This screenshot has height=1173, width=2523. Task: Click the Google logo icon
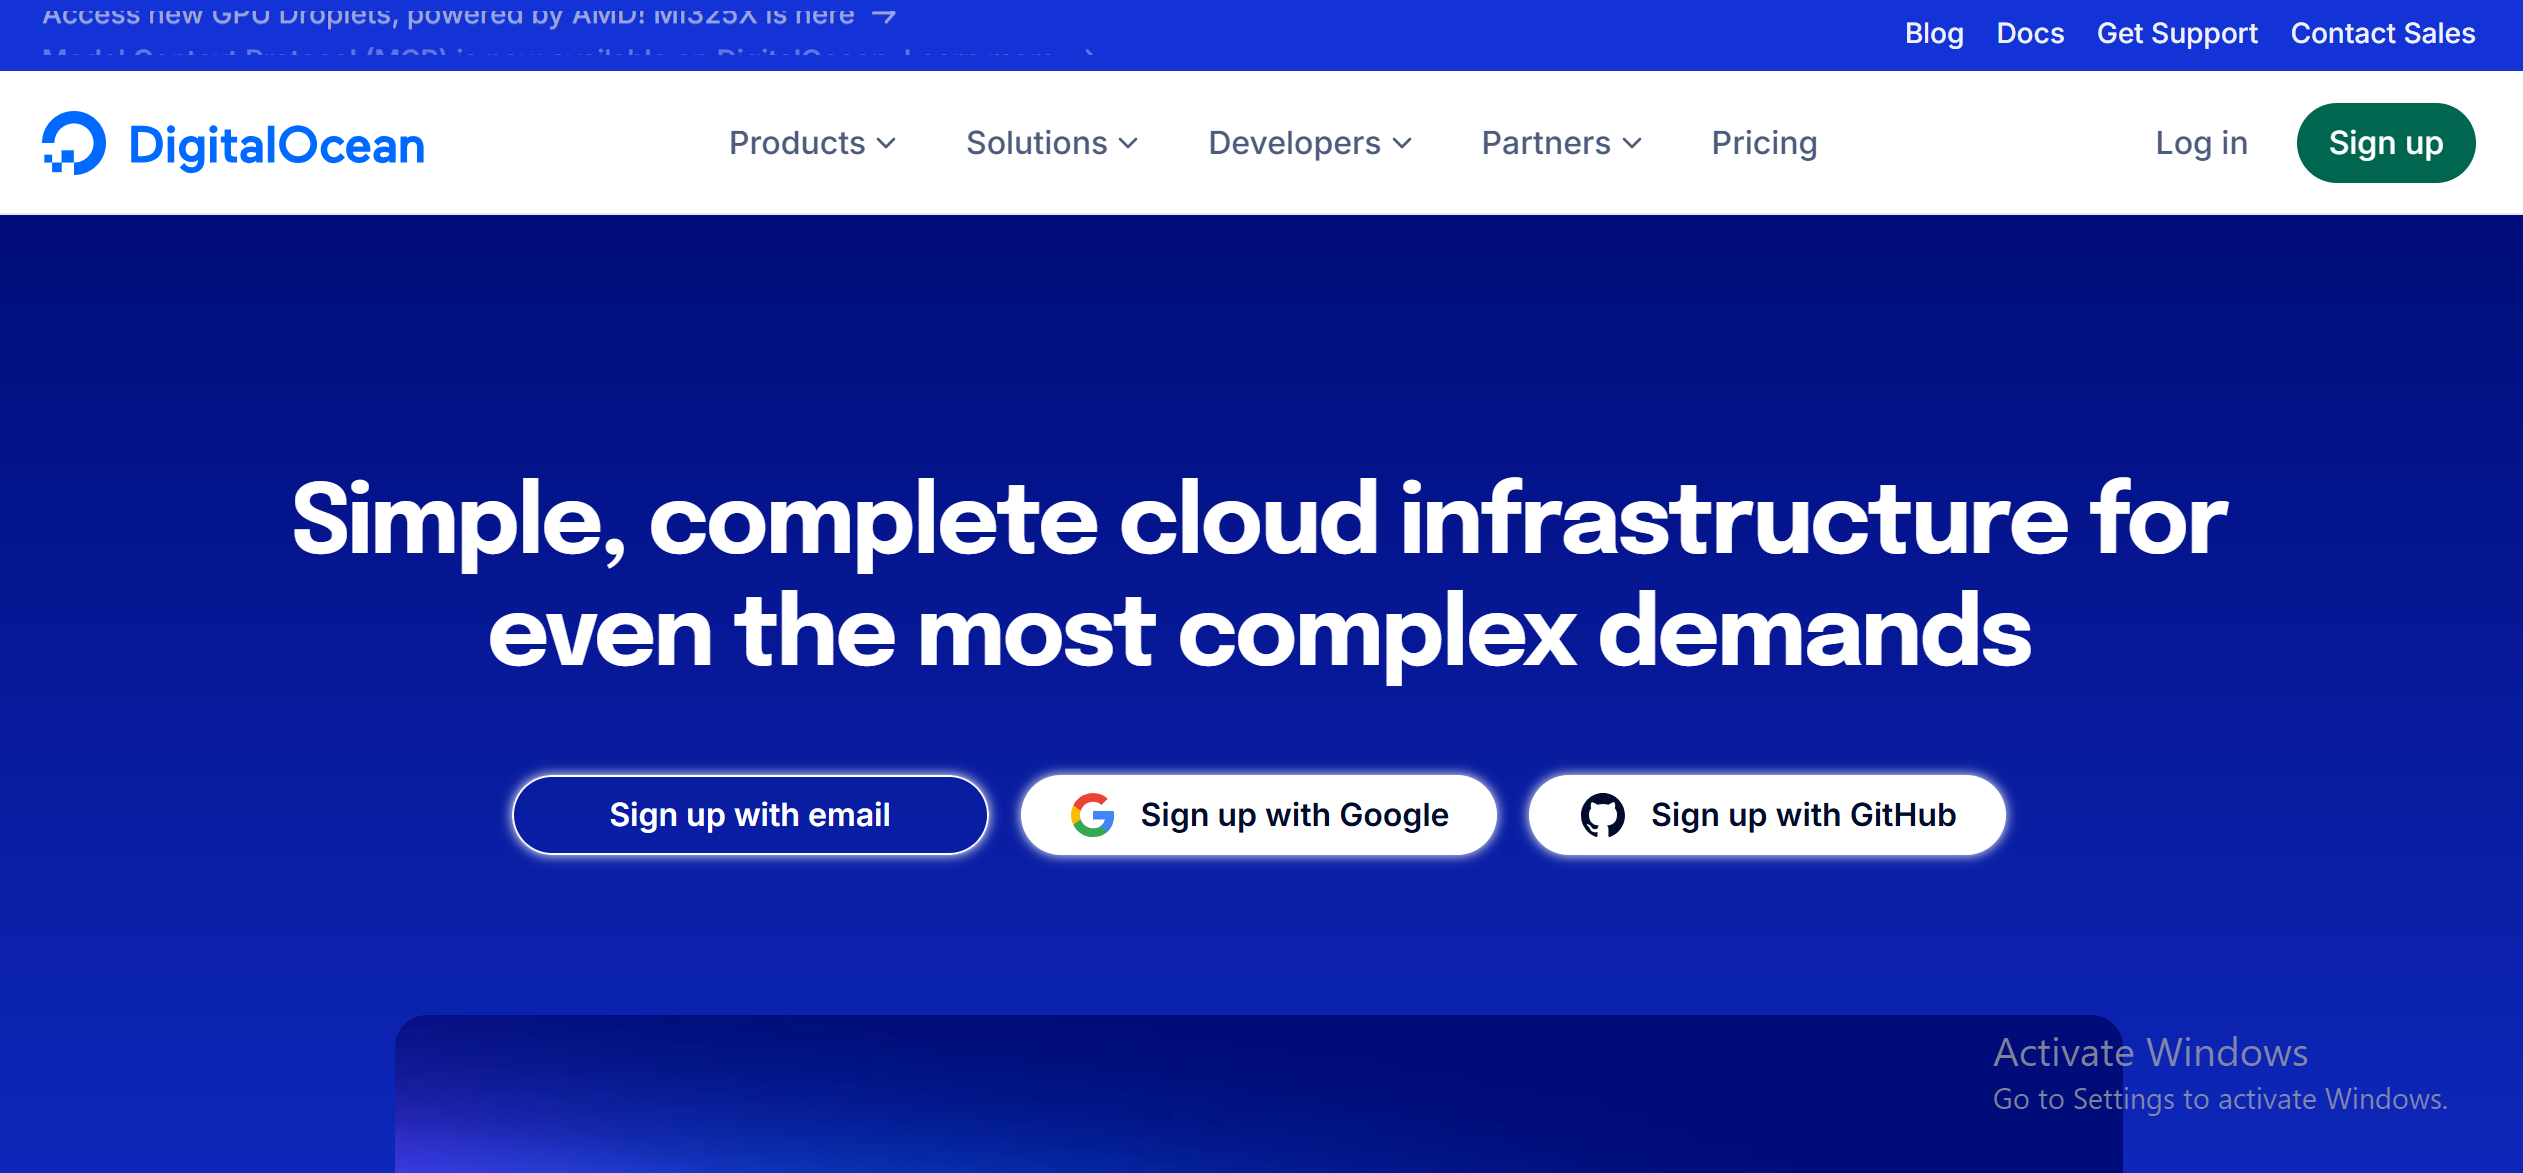pos(1093,815)
